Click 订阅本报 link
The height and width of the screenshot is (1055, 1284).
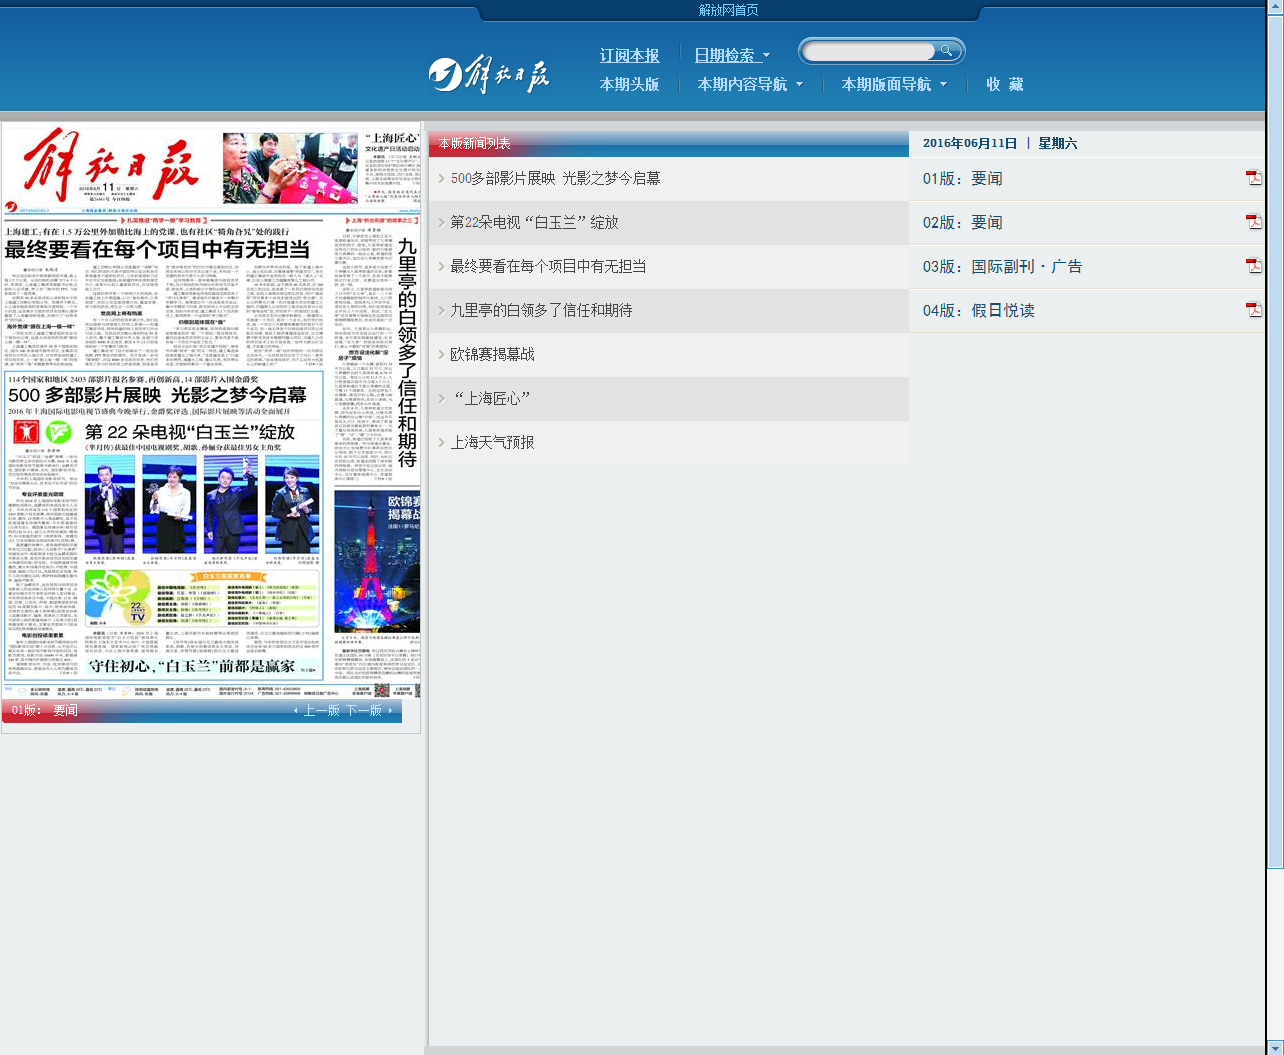629,56
